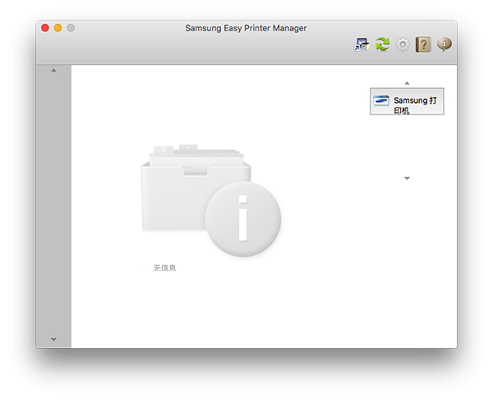Click down arrow below Samsung 打印机 button
This screenshot has height=400, width=493.
(407, 178)
